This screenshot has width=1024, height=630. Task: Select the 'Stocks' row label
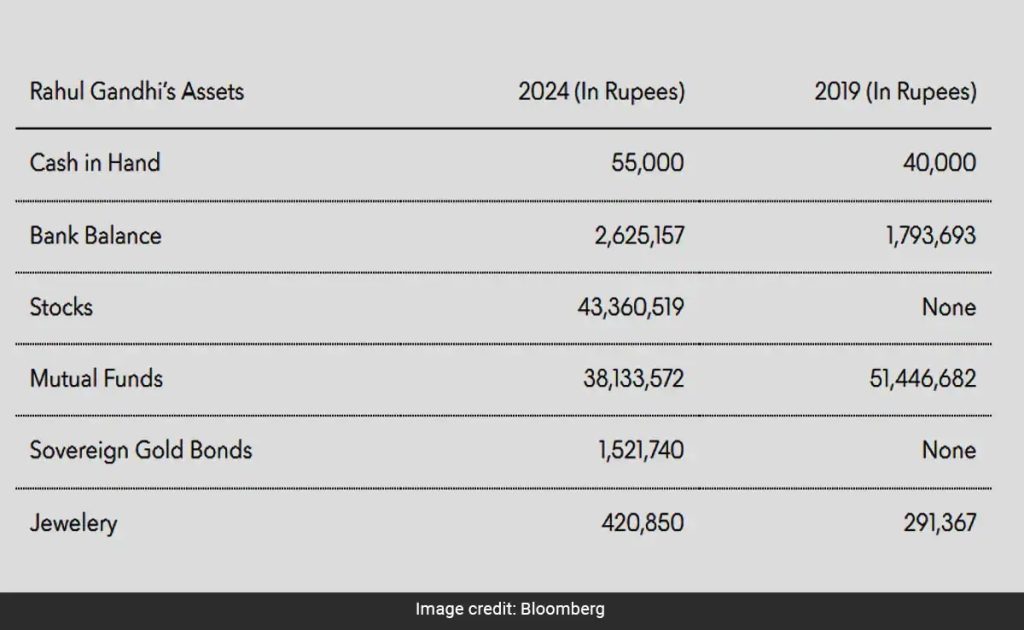click(61, 306)
